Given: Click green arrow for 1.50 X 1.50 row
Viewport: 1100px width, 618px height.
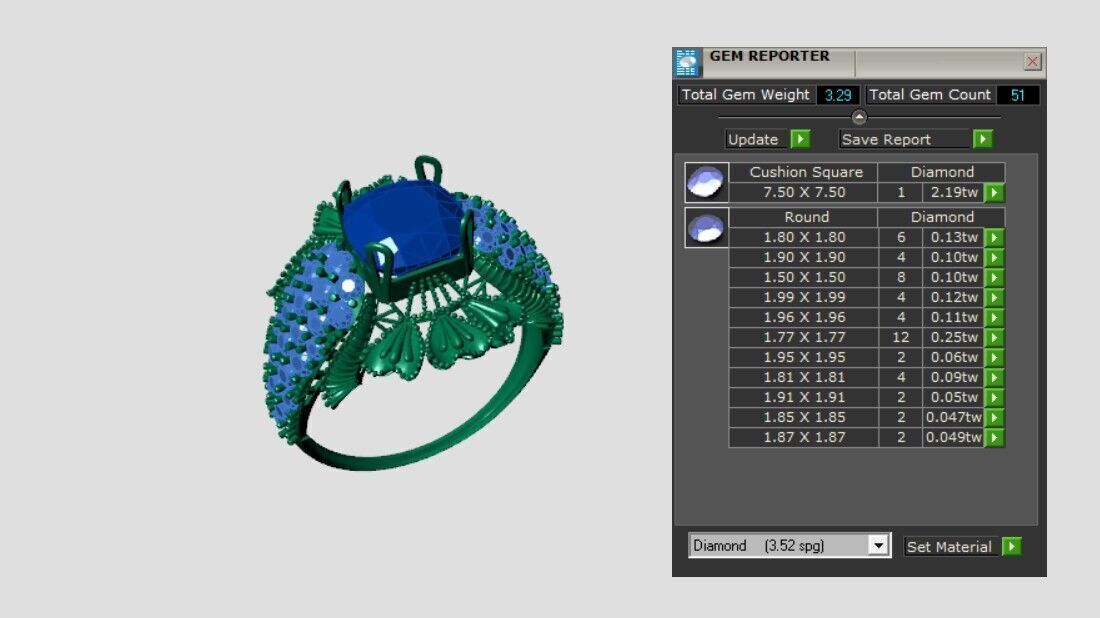Looking at the screenshot, I should point(994,277).
